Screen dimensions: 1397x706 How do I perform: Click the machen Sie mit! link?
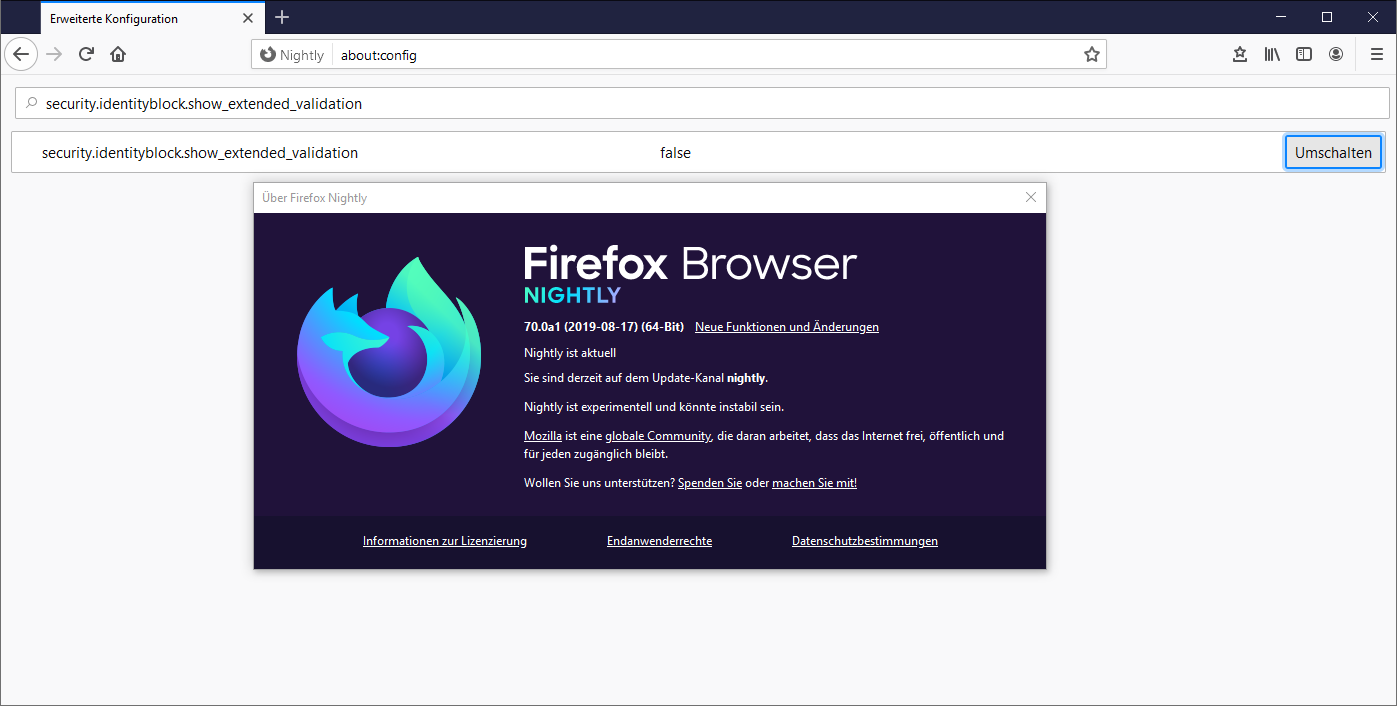tap(814, 483)
